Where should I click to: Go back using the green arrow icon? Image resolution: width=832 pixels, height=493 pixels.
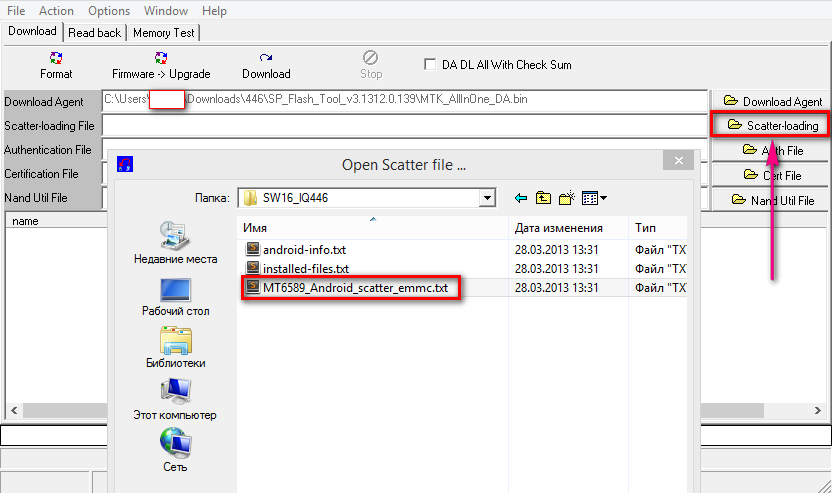[x=521, y=198]
